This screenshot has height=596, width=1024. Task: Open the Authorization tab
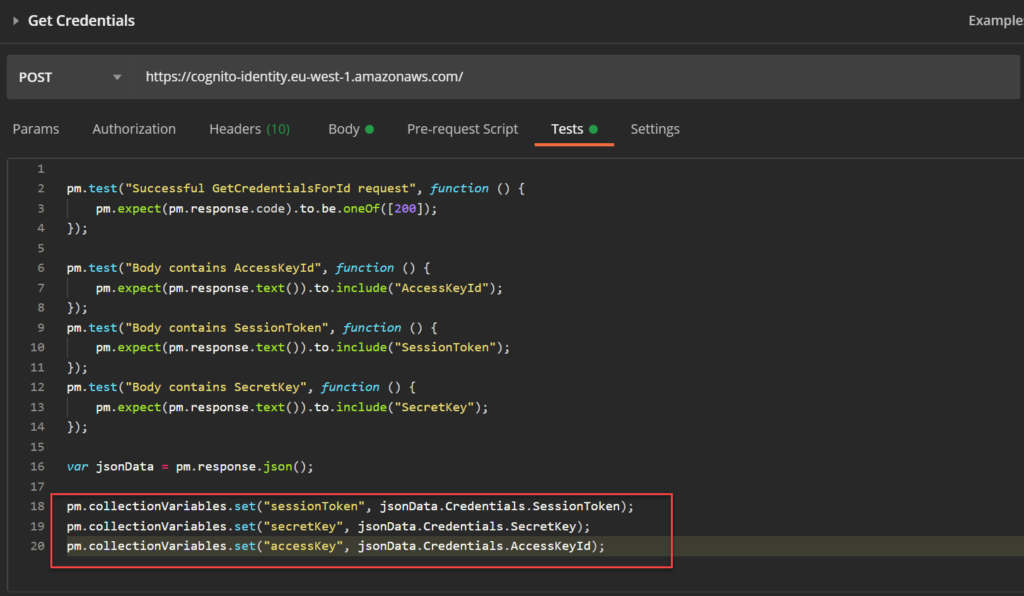point(134,129)
